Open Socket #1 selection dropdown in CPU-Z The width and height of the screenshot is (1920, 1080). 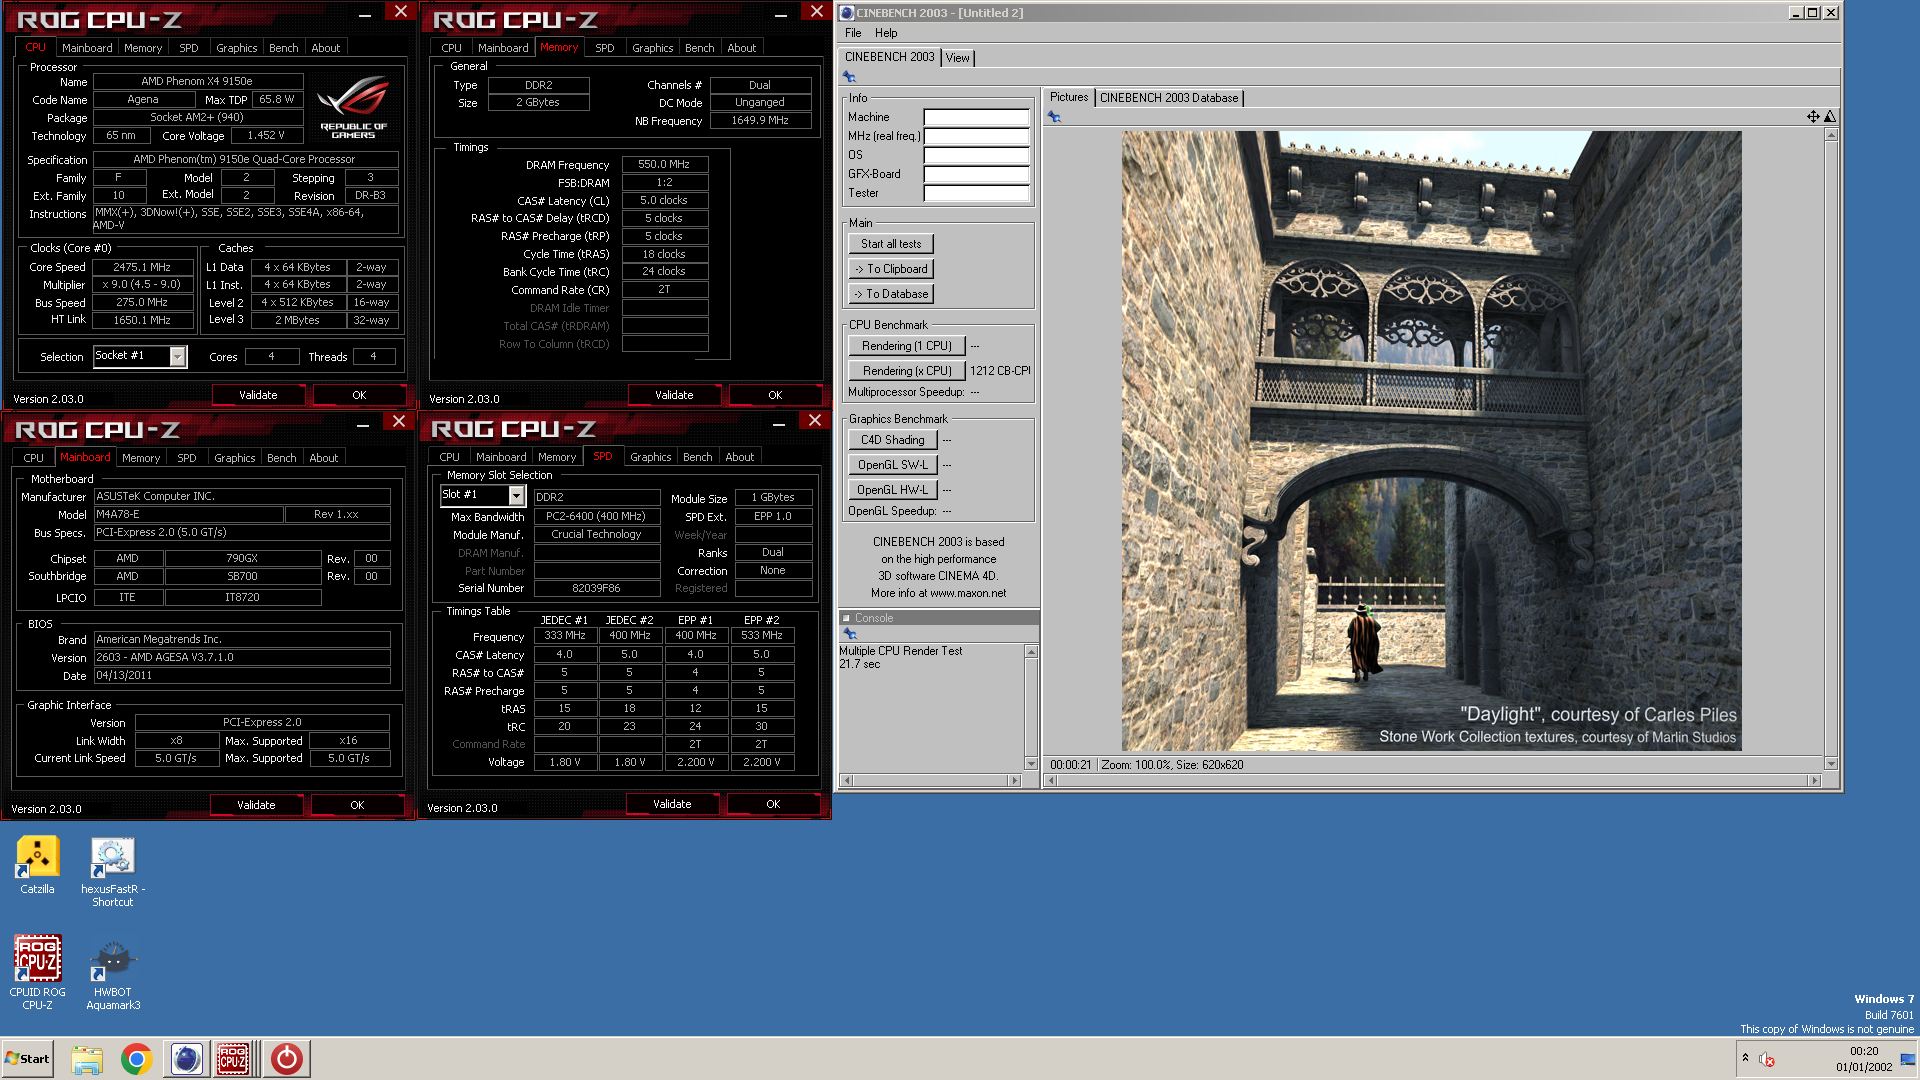178,357
